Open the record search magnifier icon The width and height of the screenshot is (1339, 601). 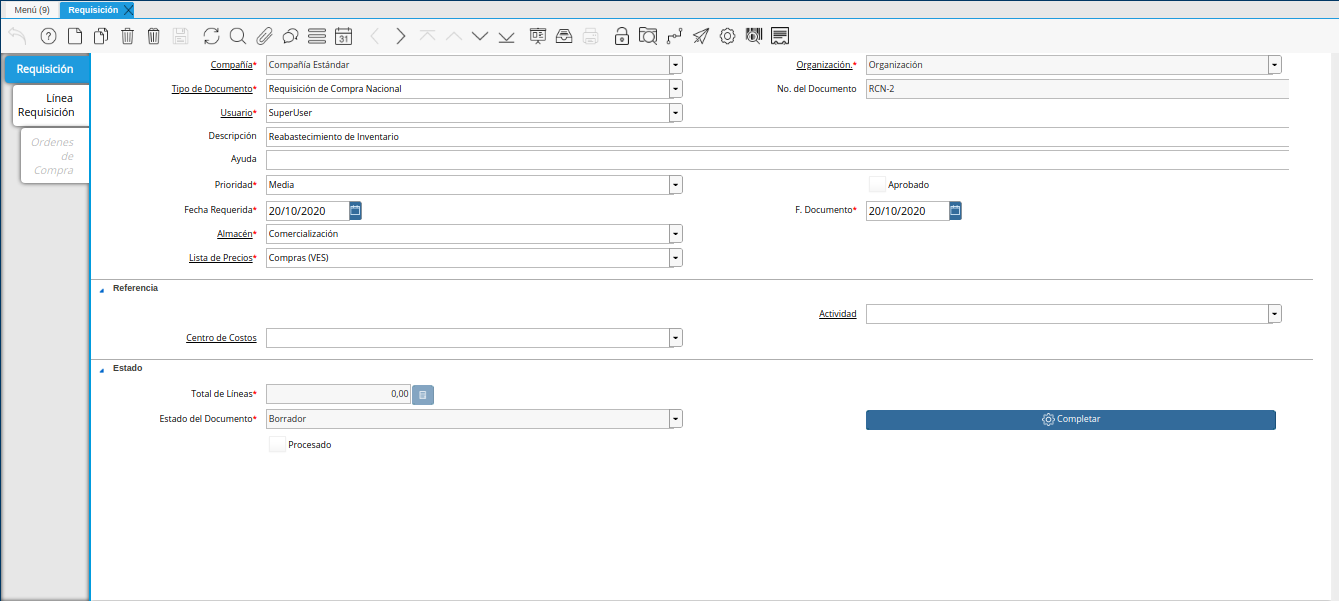238,37
